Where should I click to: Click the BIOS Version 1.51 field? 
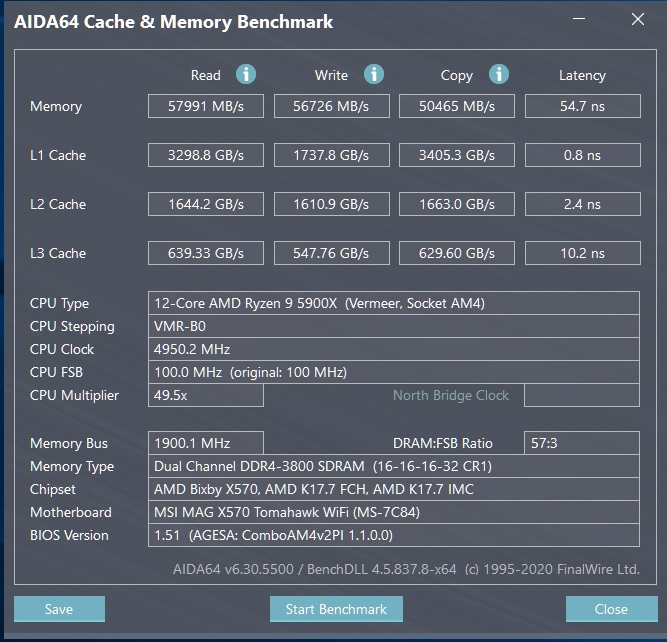click(393, 535)
